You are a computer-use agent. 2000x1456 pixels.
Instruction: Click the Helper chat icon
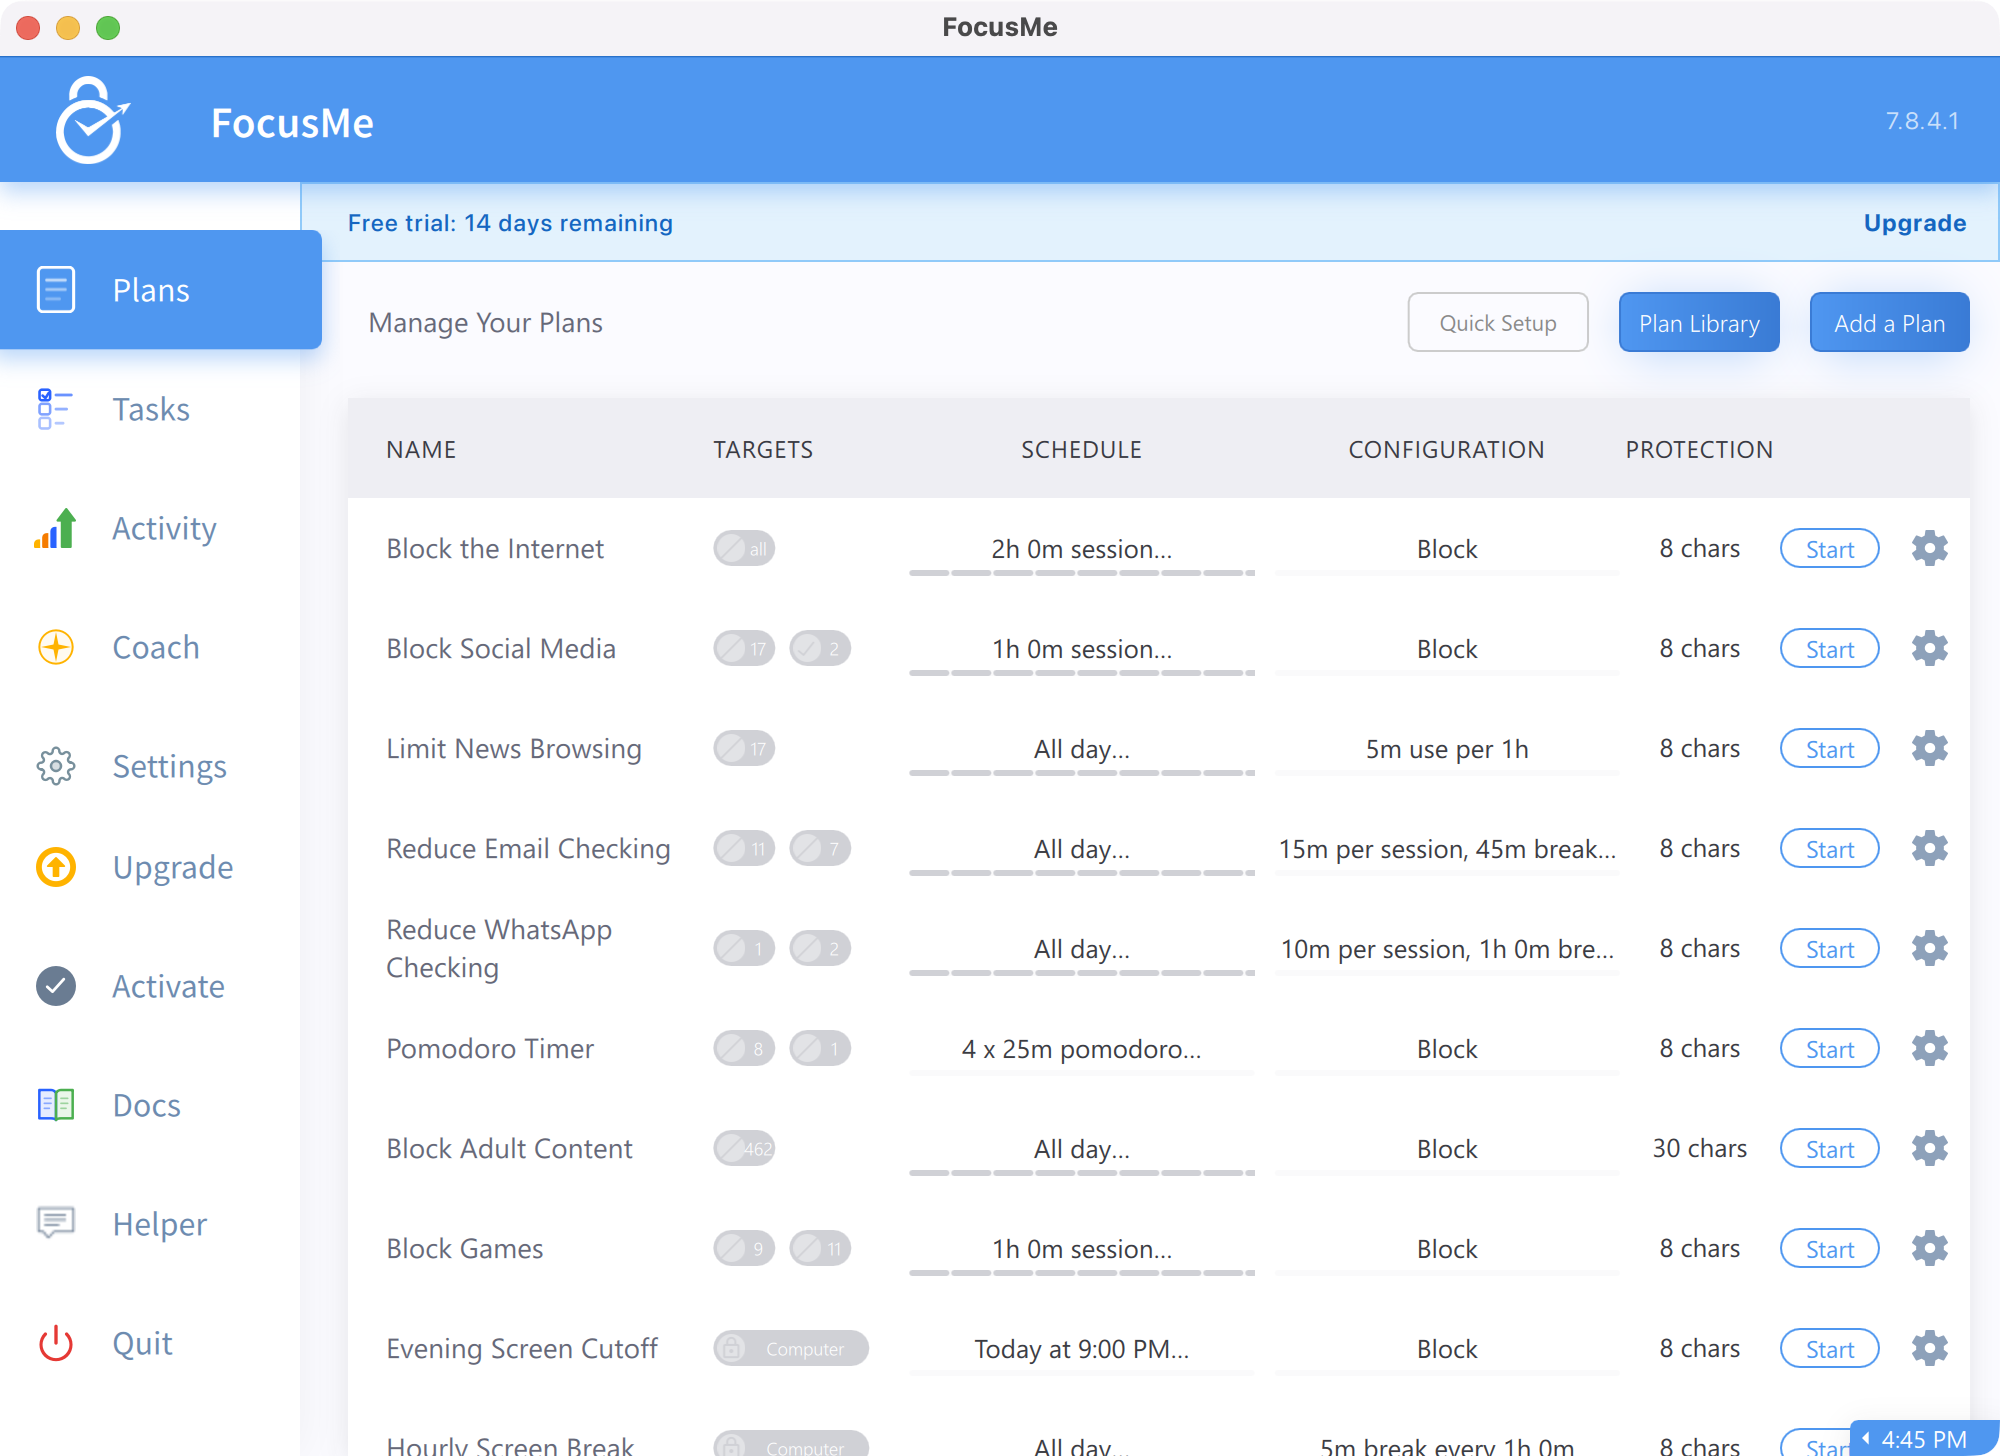(56, 1223)
